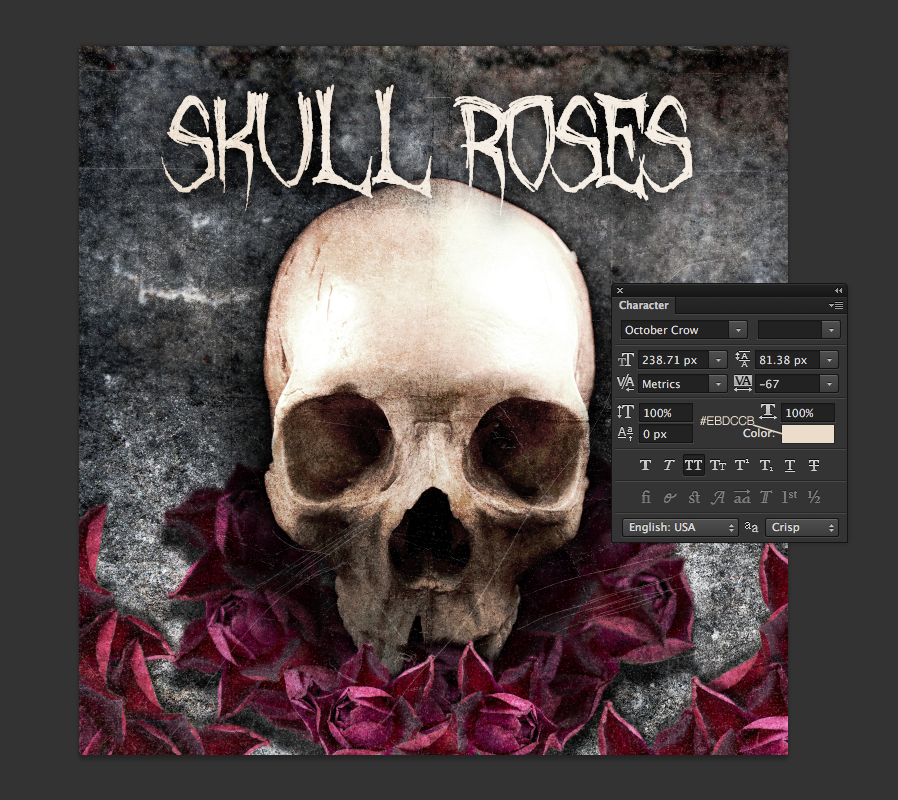Click the Standard Ligatures icon
This screenshot has width=898, height=800.
tap(646, 497)
